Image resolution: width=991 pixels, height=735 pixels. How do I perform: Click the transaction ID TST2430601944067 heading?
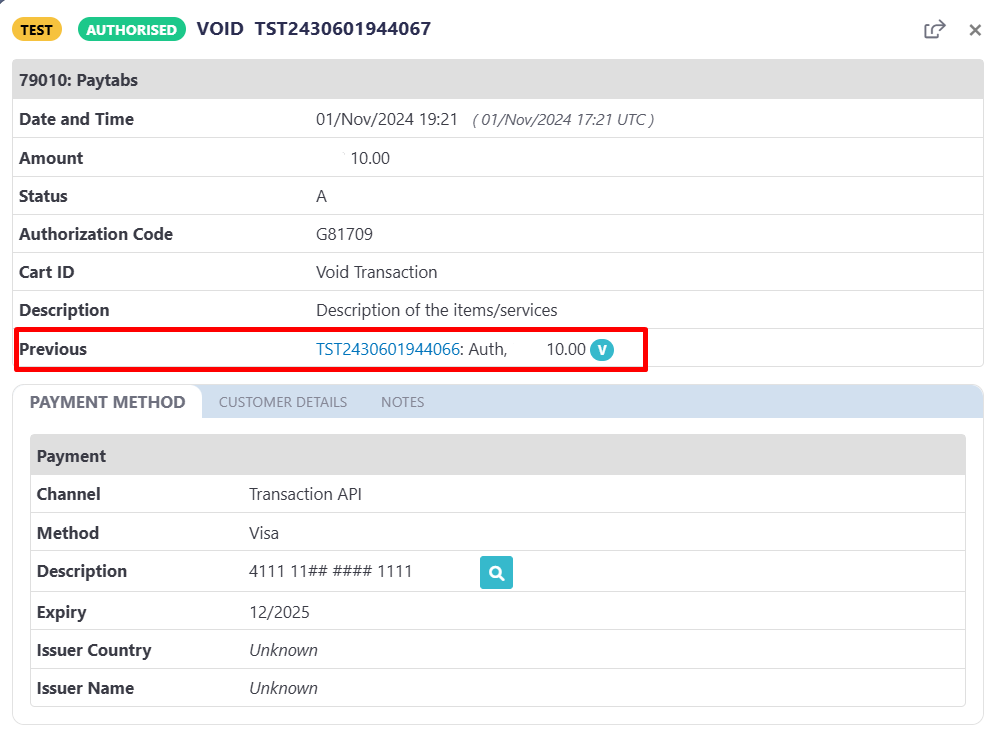pos(343,29)
